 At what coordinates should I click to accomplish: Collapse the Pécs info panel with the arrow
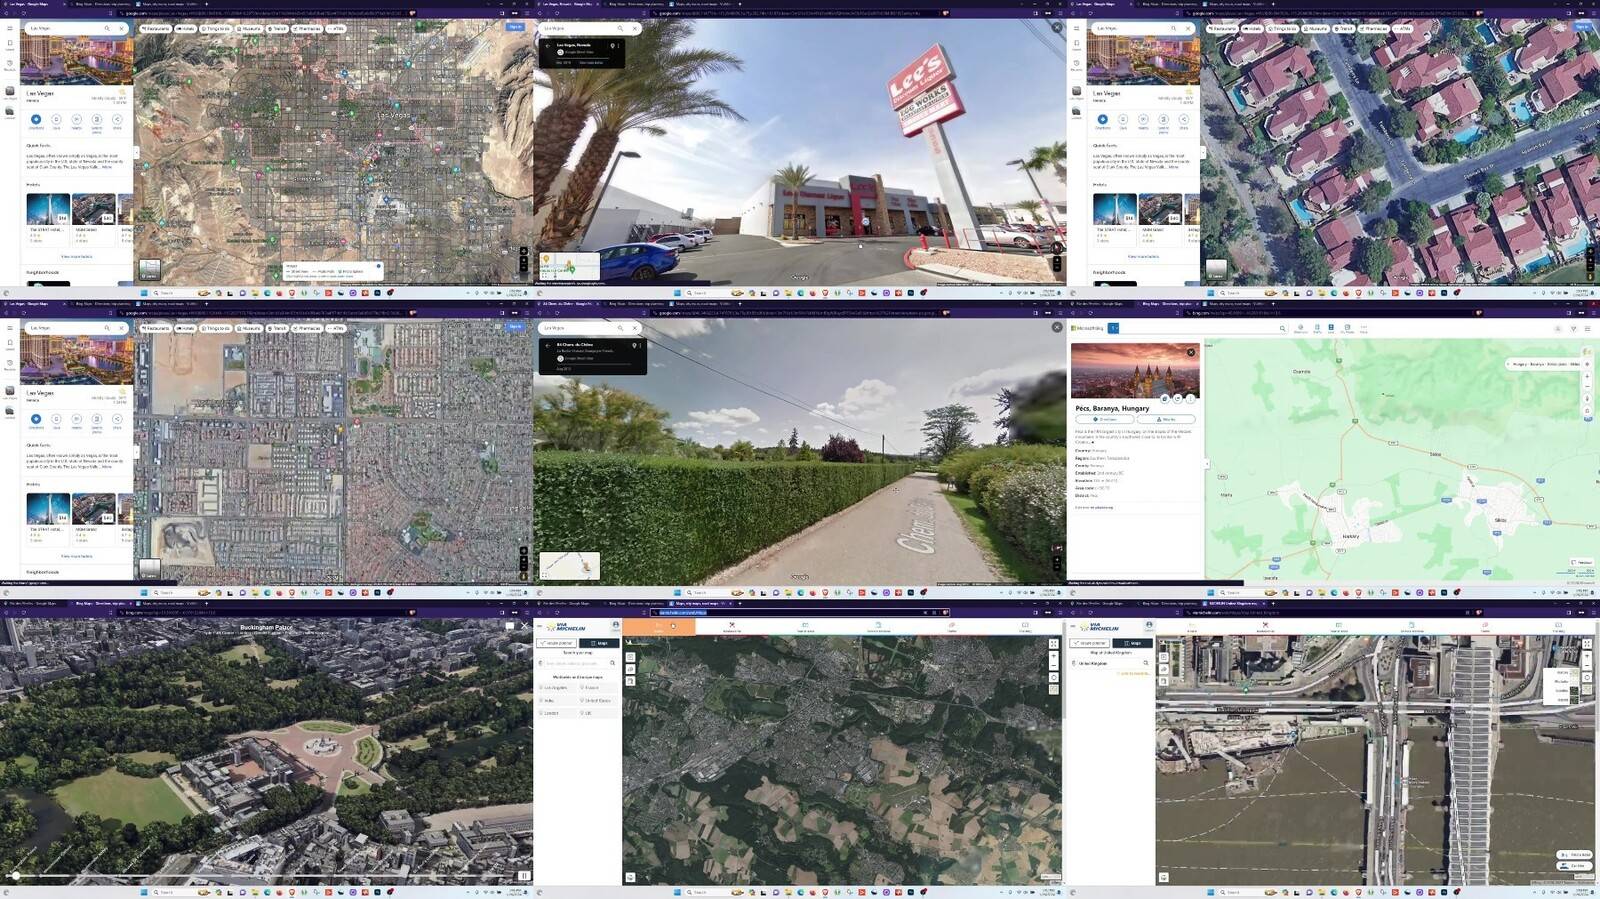pos(1206,463)
